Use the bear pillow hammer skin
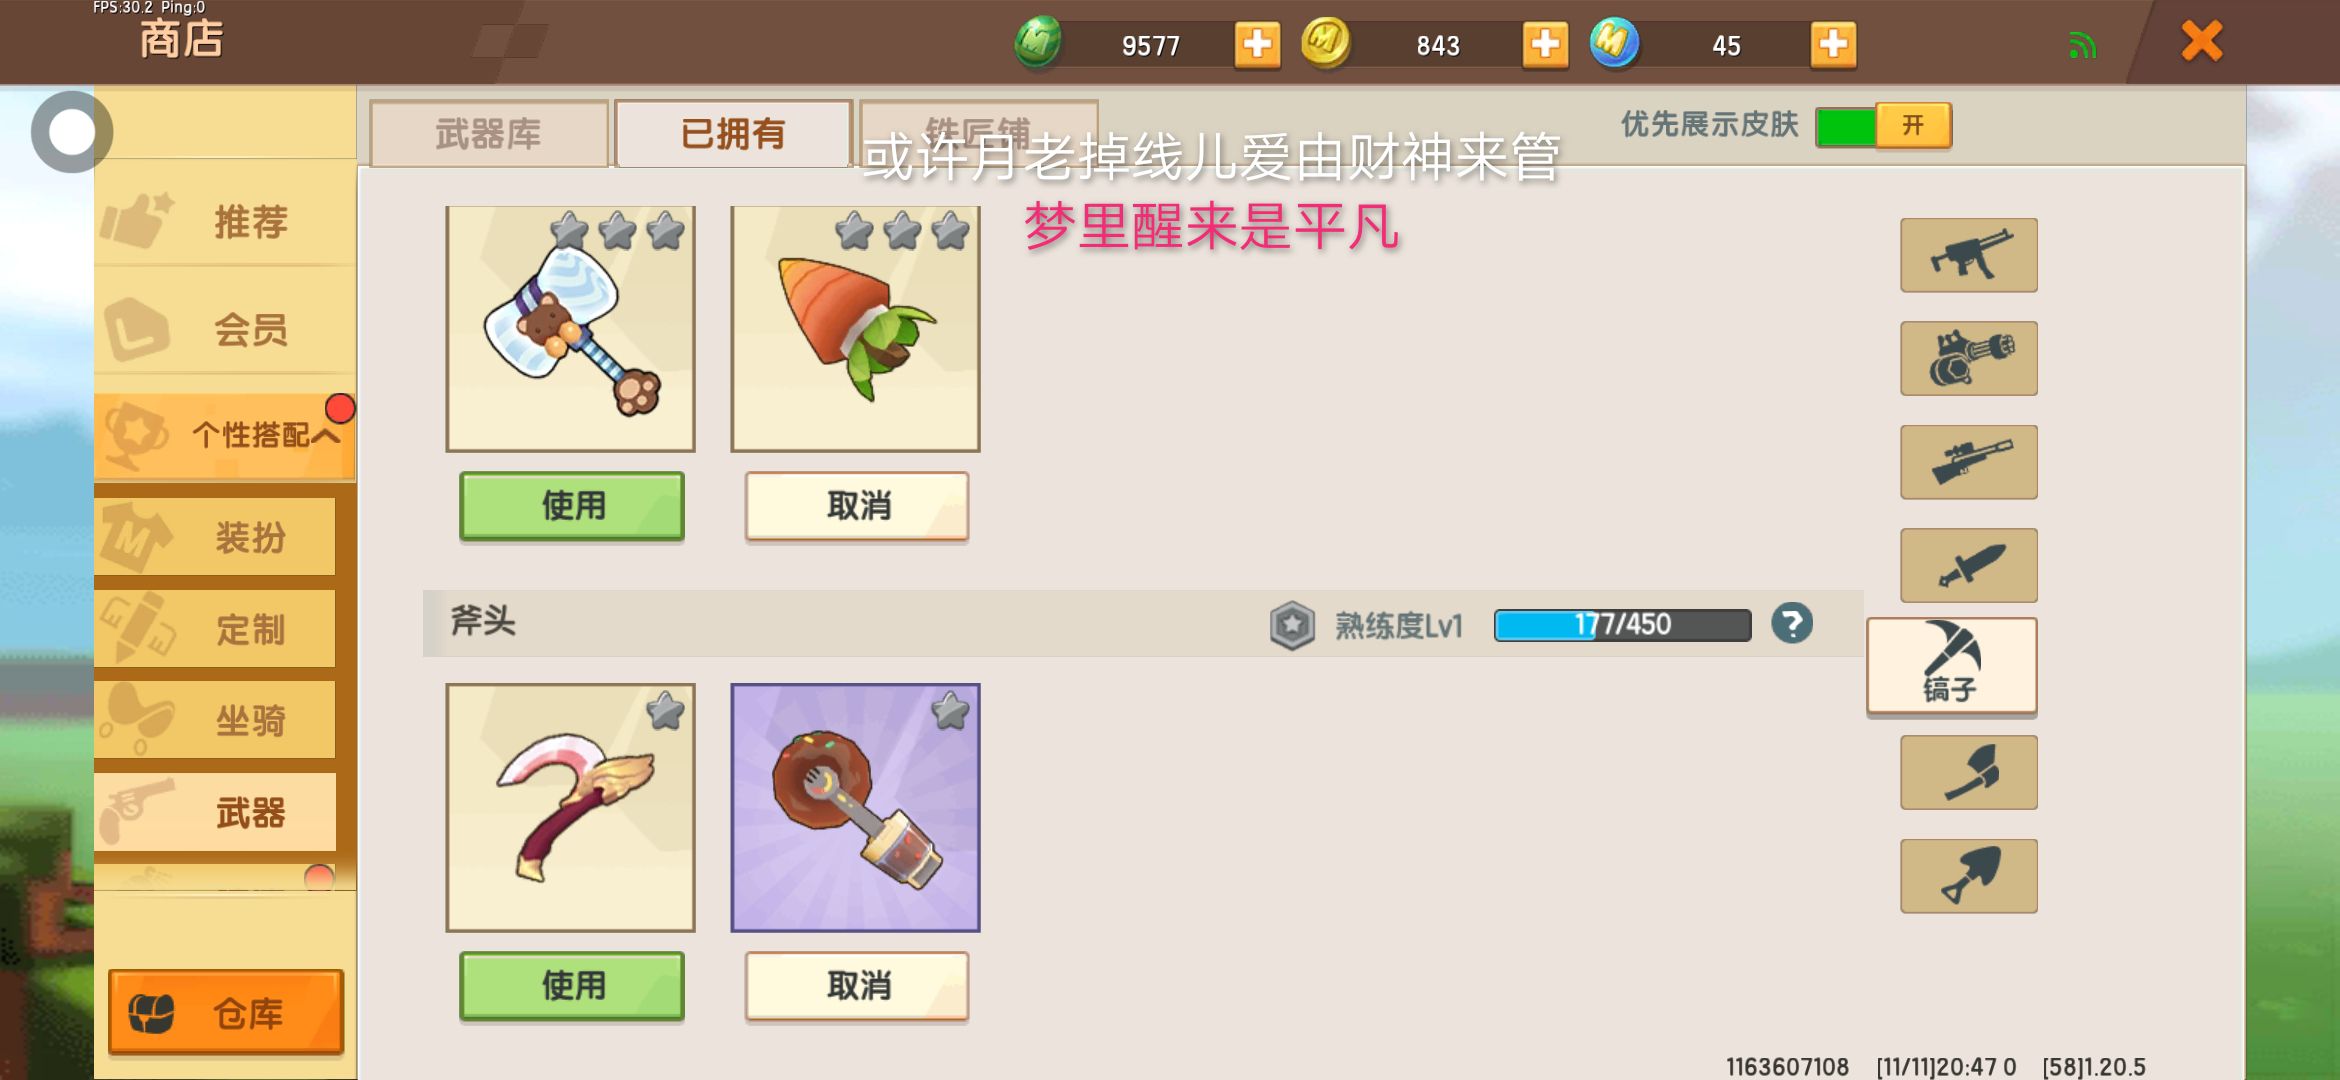The height and width of the screenshot is (1080, 2340). click(x=572, y=506)
